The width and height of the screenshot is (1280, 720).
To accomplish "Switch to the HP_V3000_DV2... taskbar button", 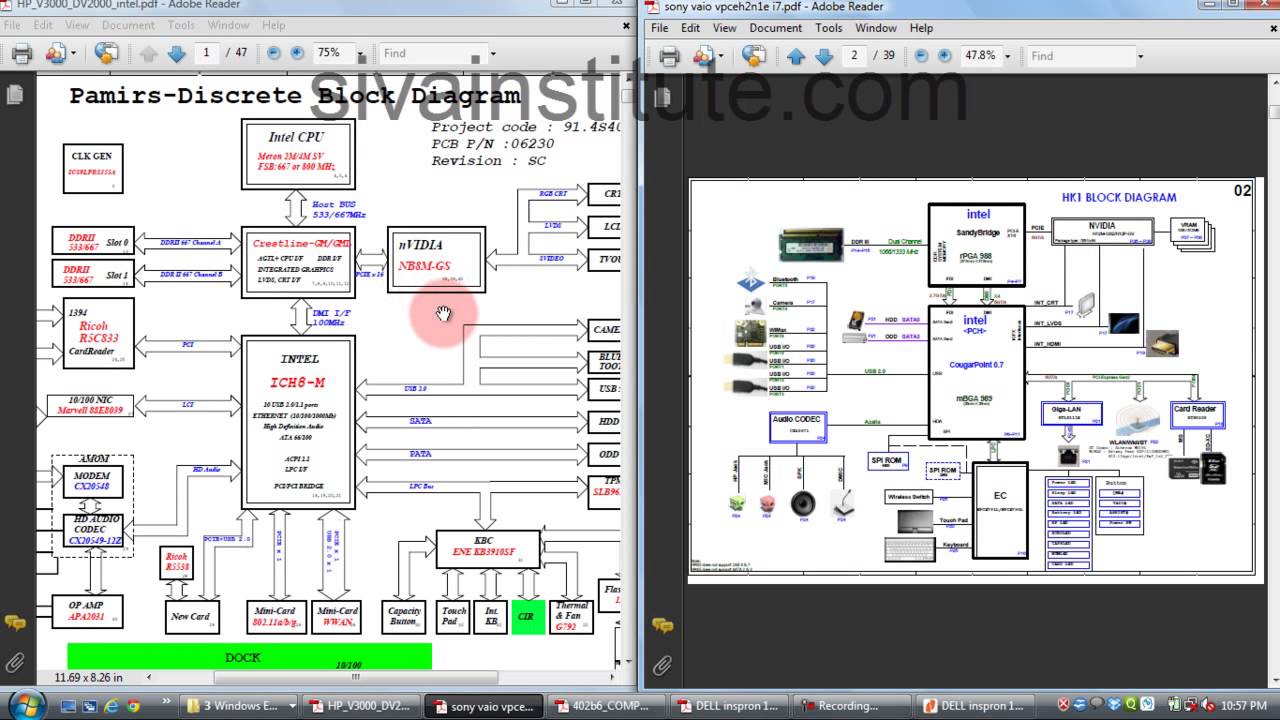I will tap(360, 706).
